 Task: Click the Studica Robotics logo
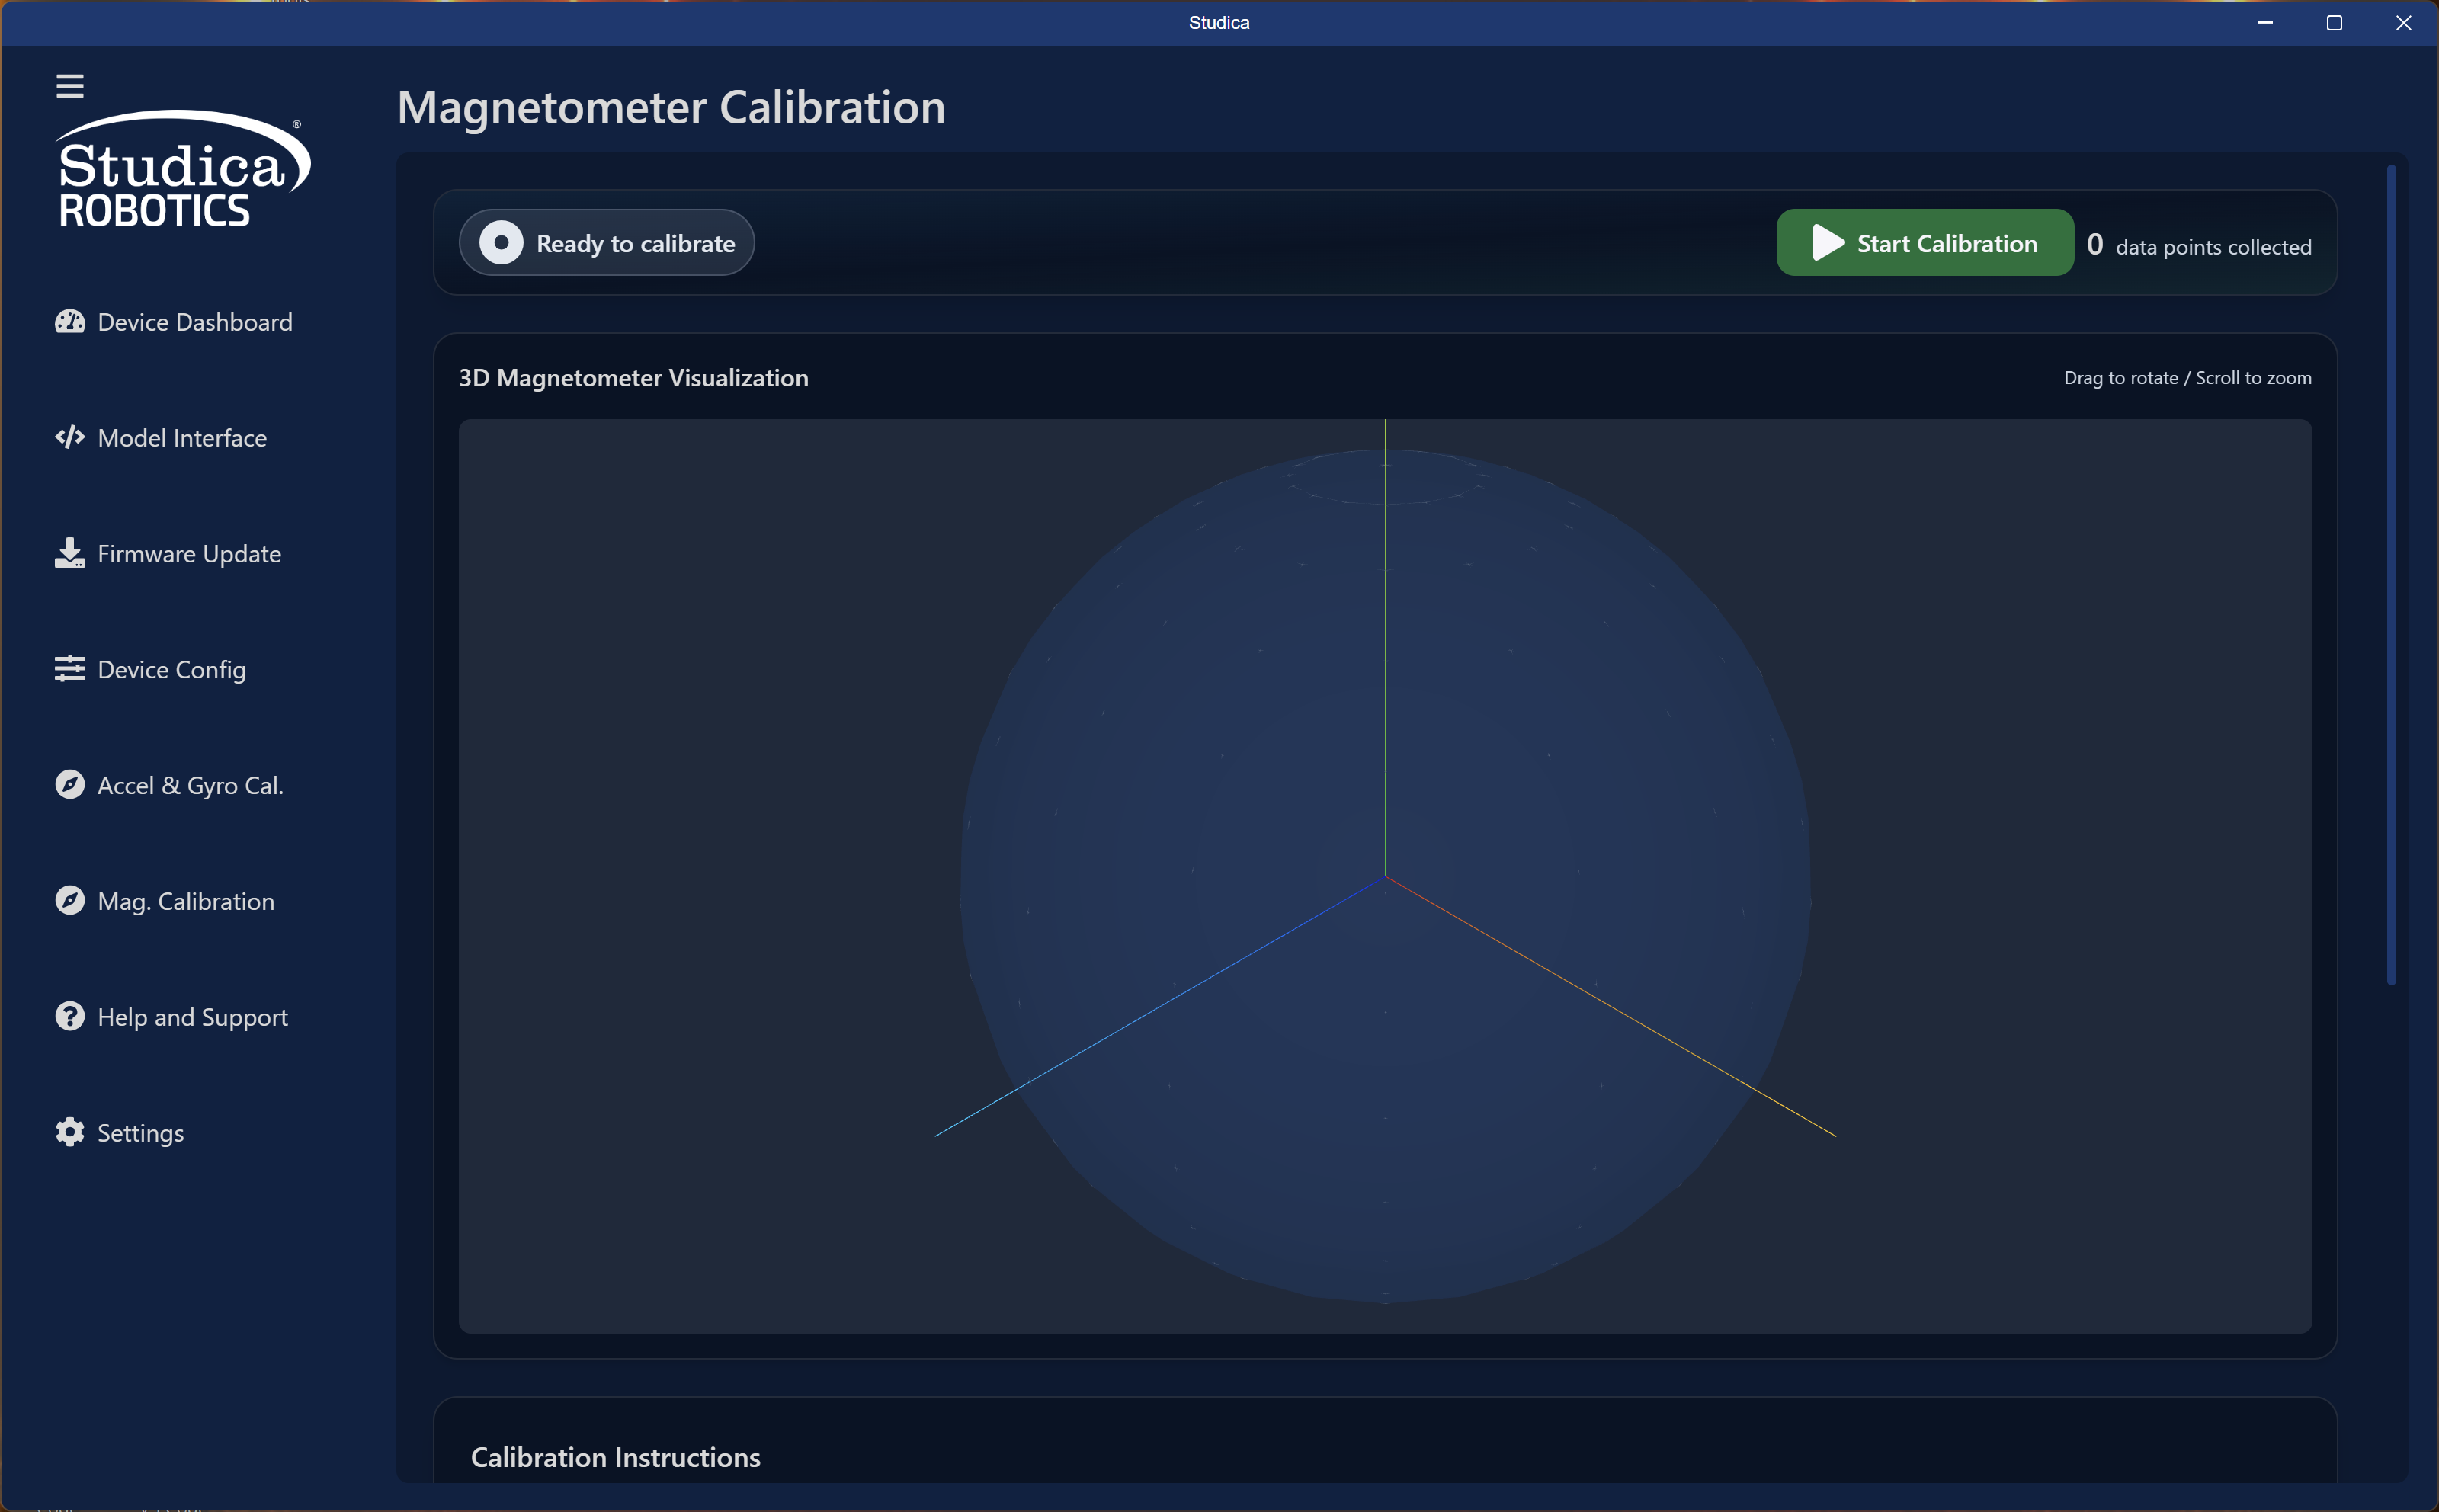[x=182, y=170]
